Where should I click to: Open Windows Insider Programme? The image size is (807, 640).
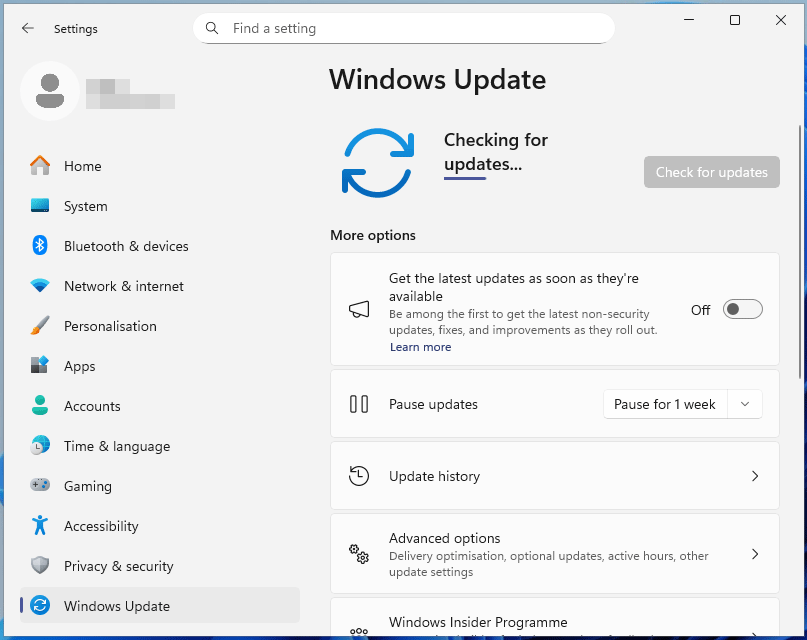point(555,618)
